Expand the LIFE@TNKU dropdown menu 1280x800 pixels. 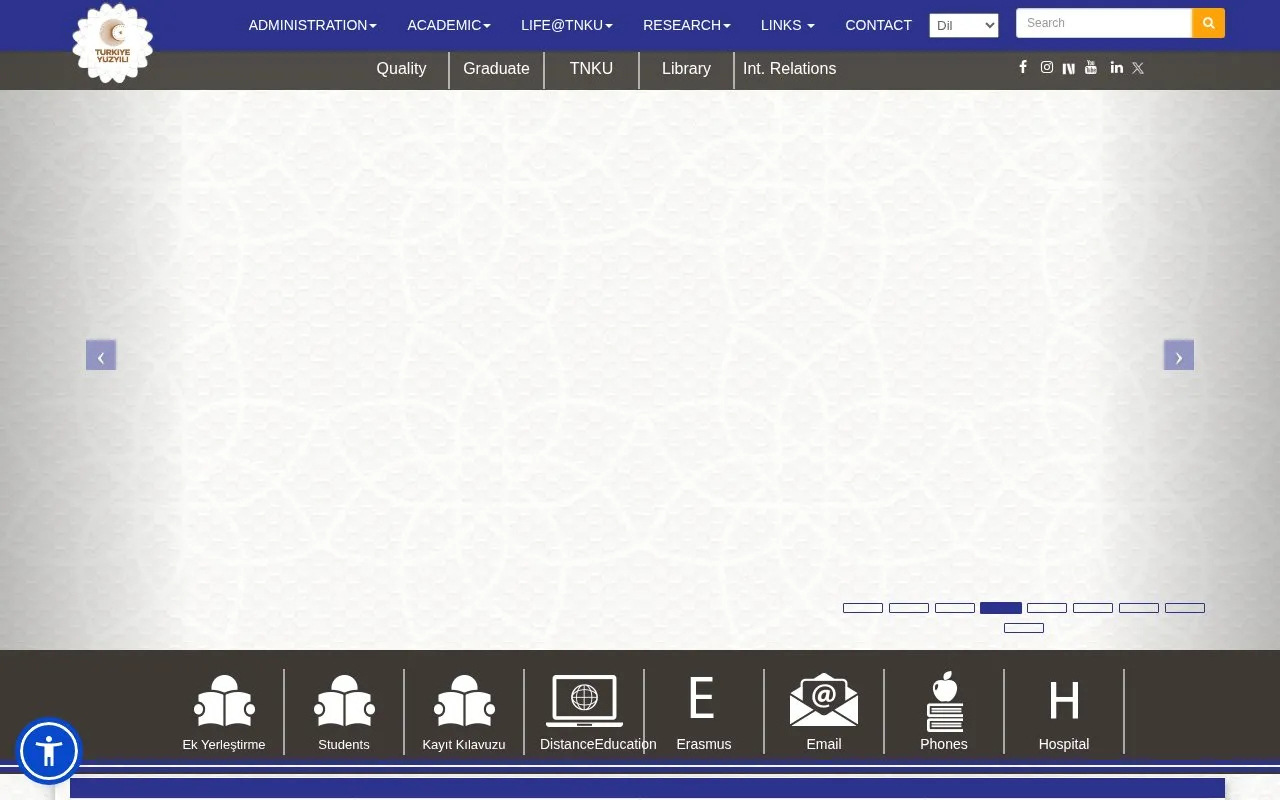[567, 25]
